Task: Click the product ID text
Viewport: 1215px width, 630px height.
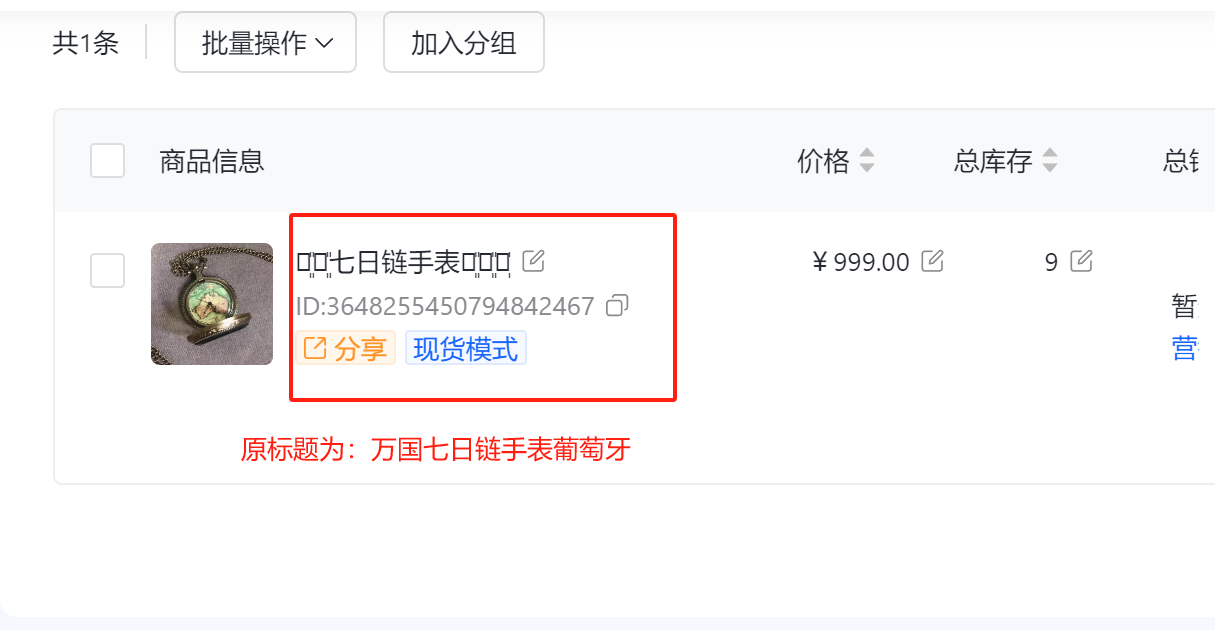Action: tap(445, 306)
